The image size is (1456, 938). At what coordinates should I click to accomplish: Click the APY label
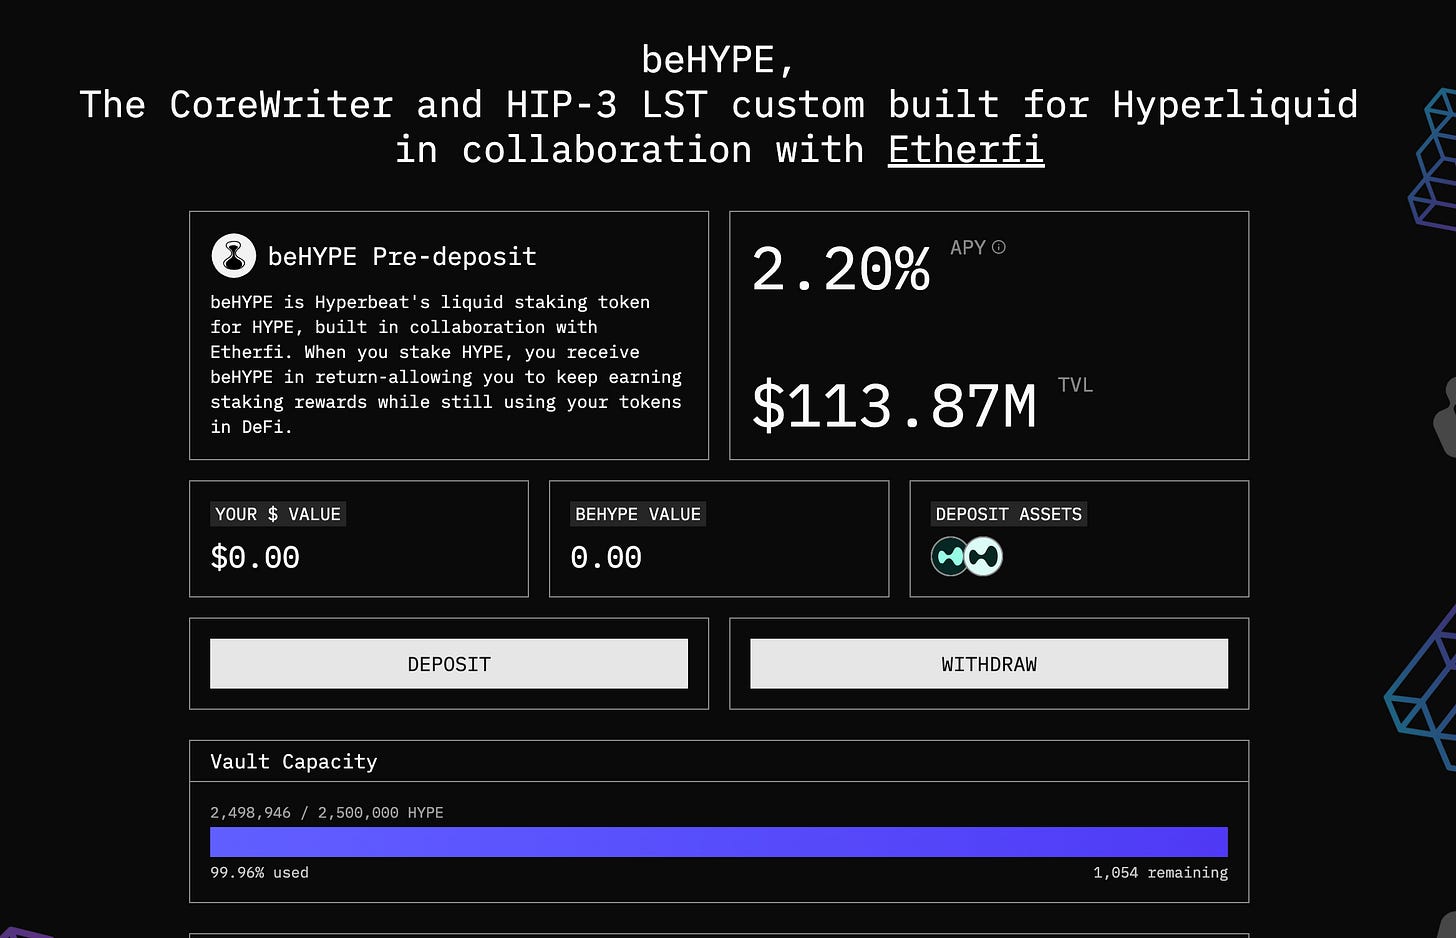coord(968,247)
